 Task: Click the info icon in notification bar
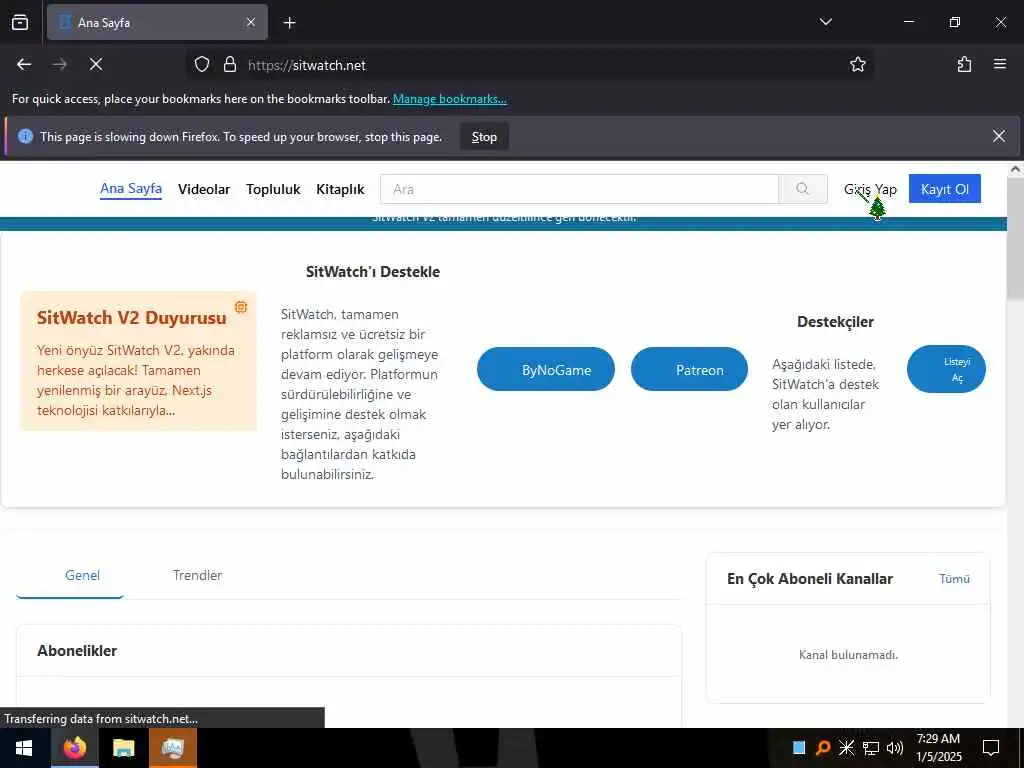(25, 136)
